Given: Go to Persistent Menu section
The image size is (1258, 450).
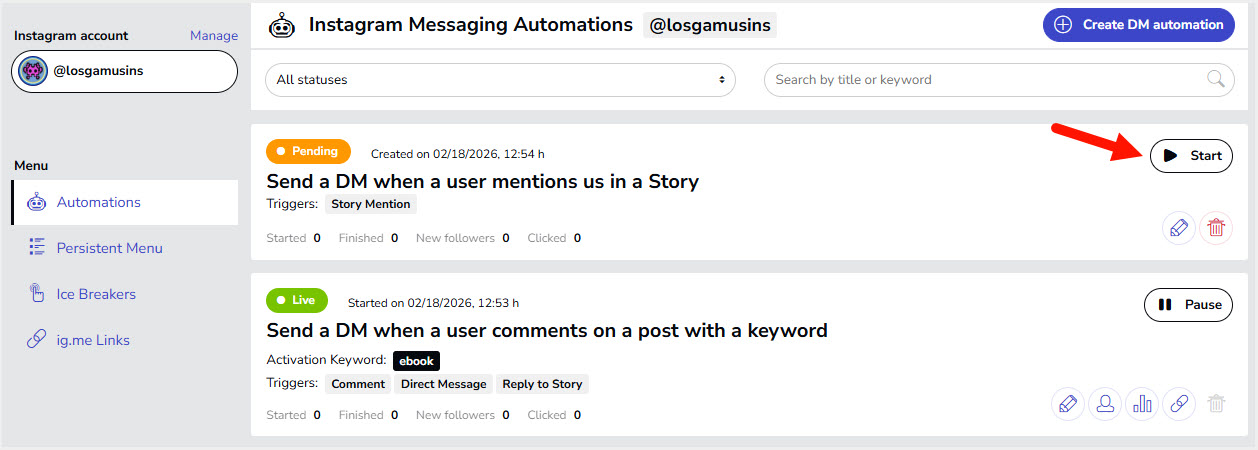Looking at the screenshot, I should [x=109, y=248].
